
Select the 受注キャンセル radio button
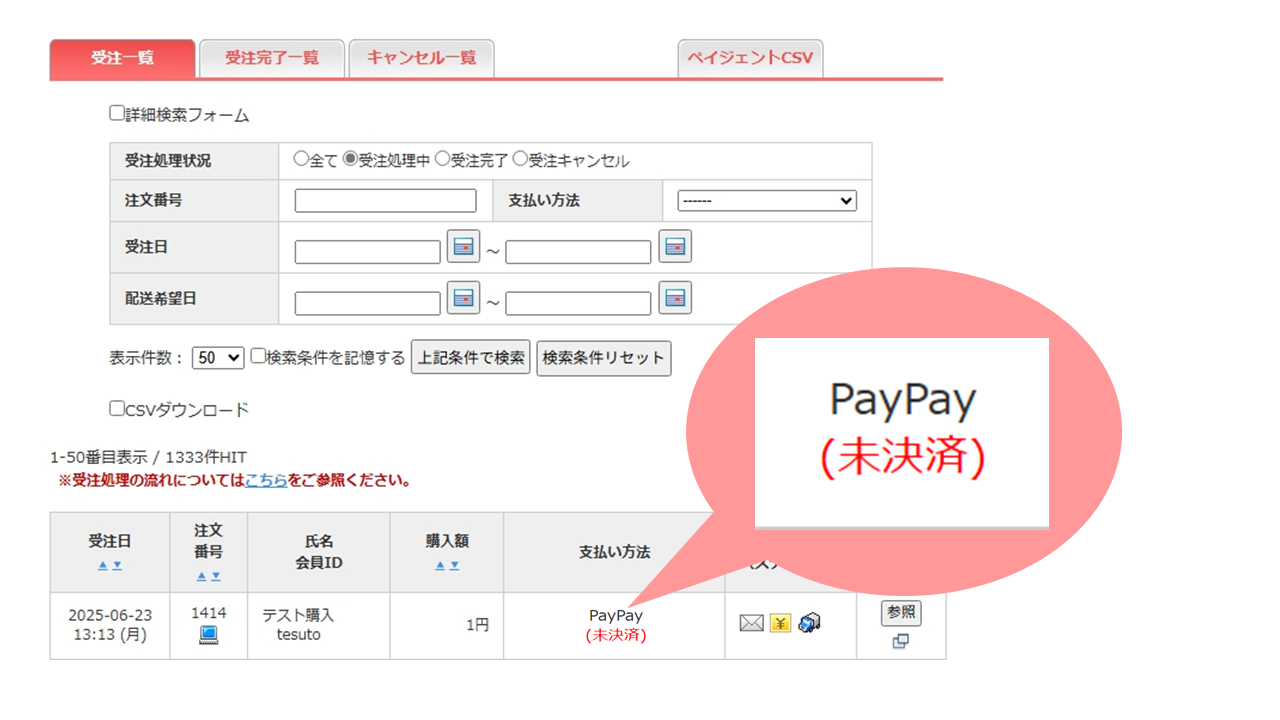coord(520,159)
